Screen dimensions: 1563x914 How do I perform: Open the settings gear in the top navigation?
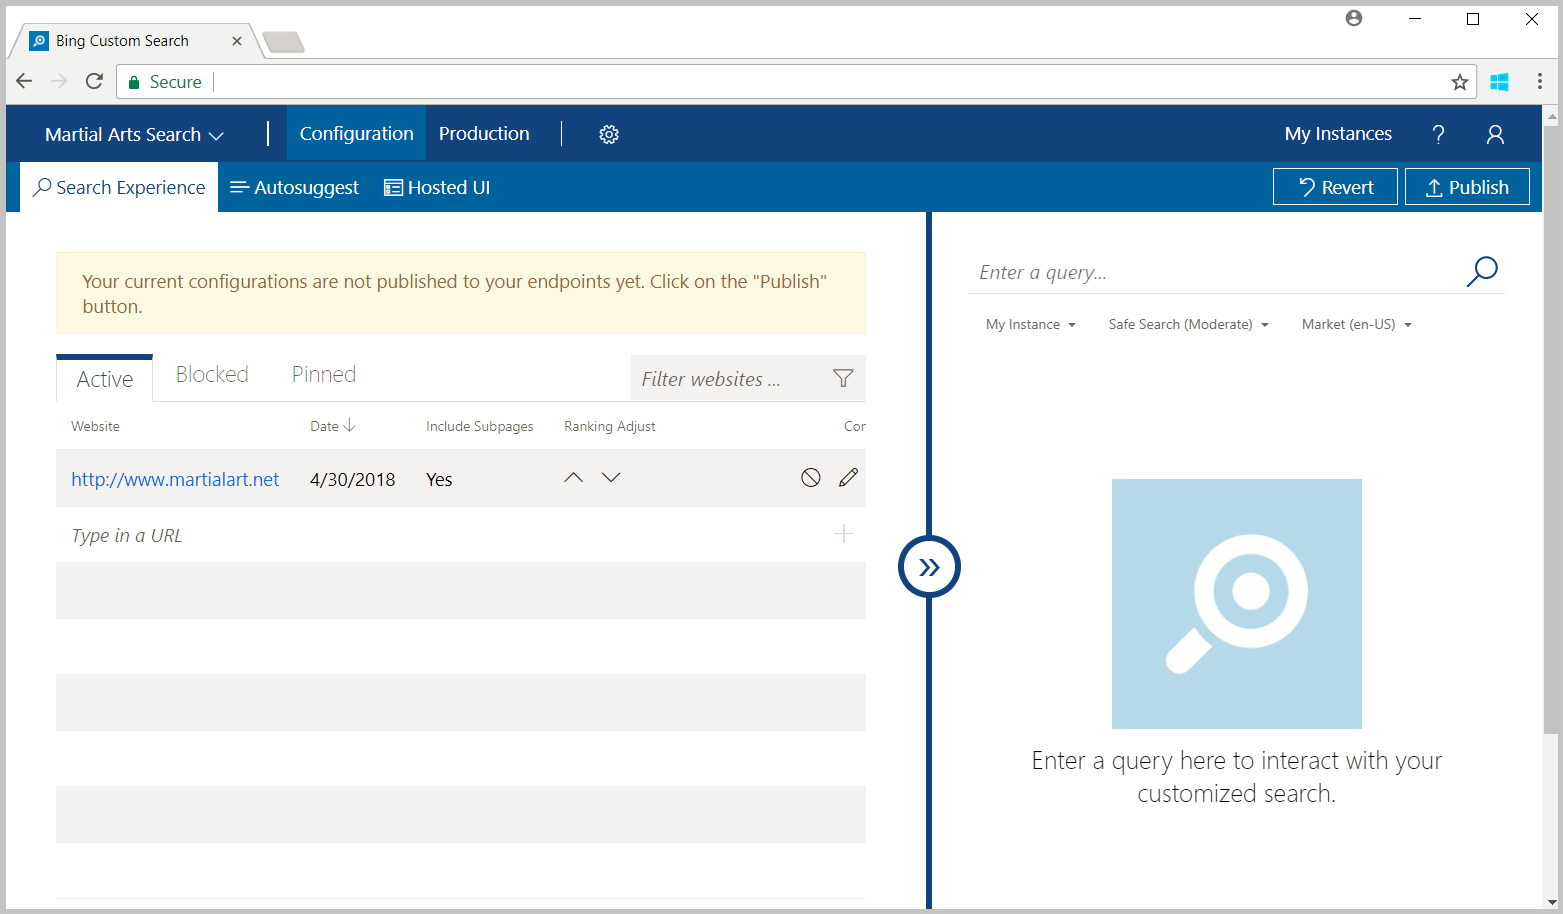609,133
